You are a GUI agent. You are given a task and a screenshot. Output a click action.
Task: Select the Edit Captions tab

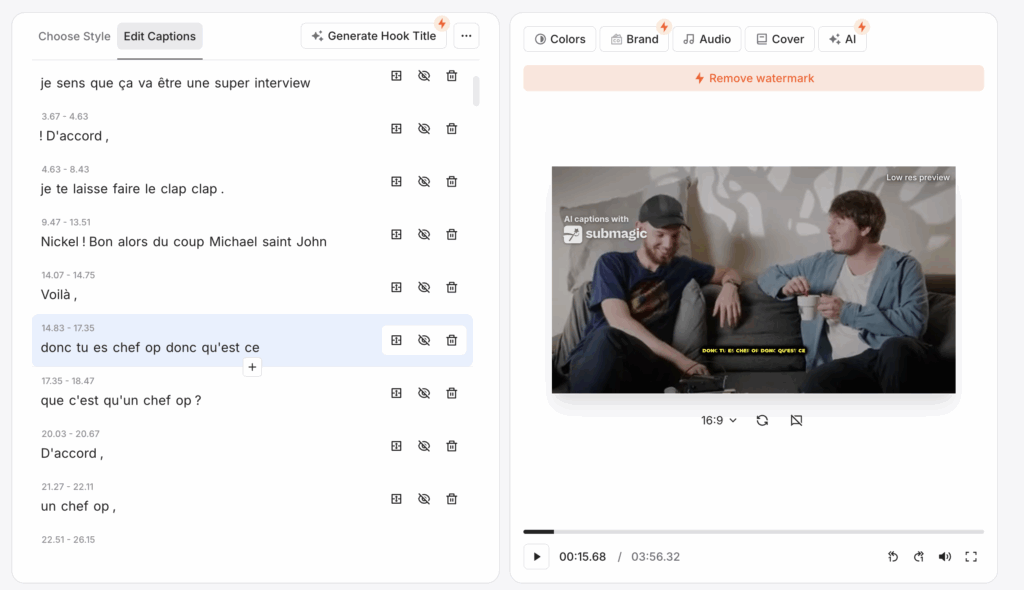pyautogui.click(x=160, y=37)
